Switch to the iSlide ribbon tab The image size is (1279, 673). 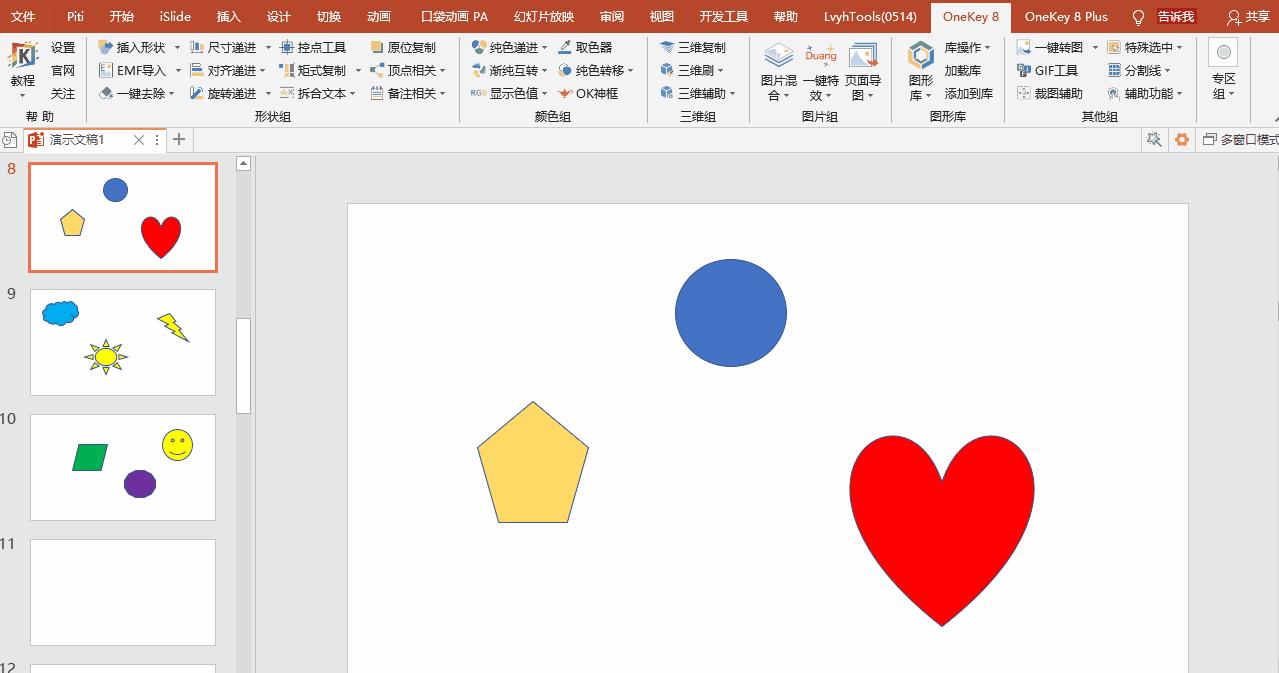click(175, 17)
